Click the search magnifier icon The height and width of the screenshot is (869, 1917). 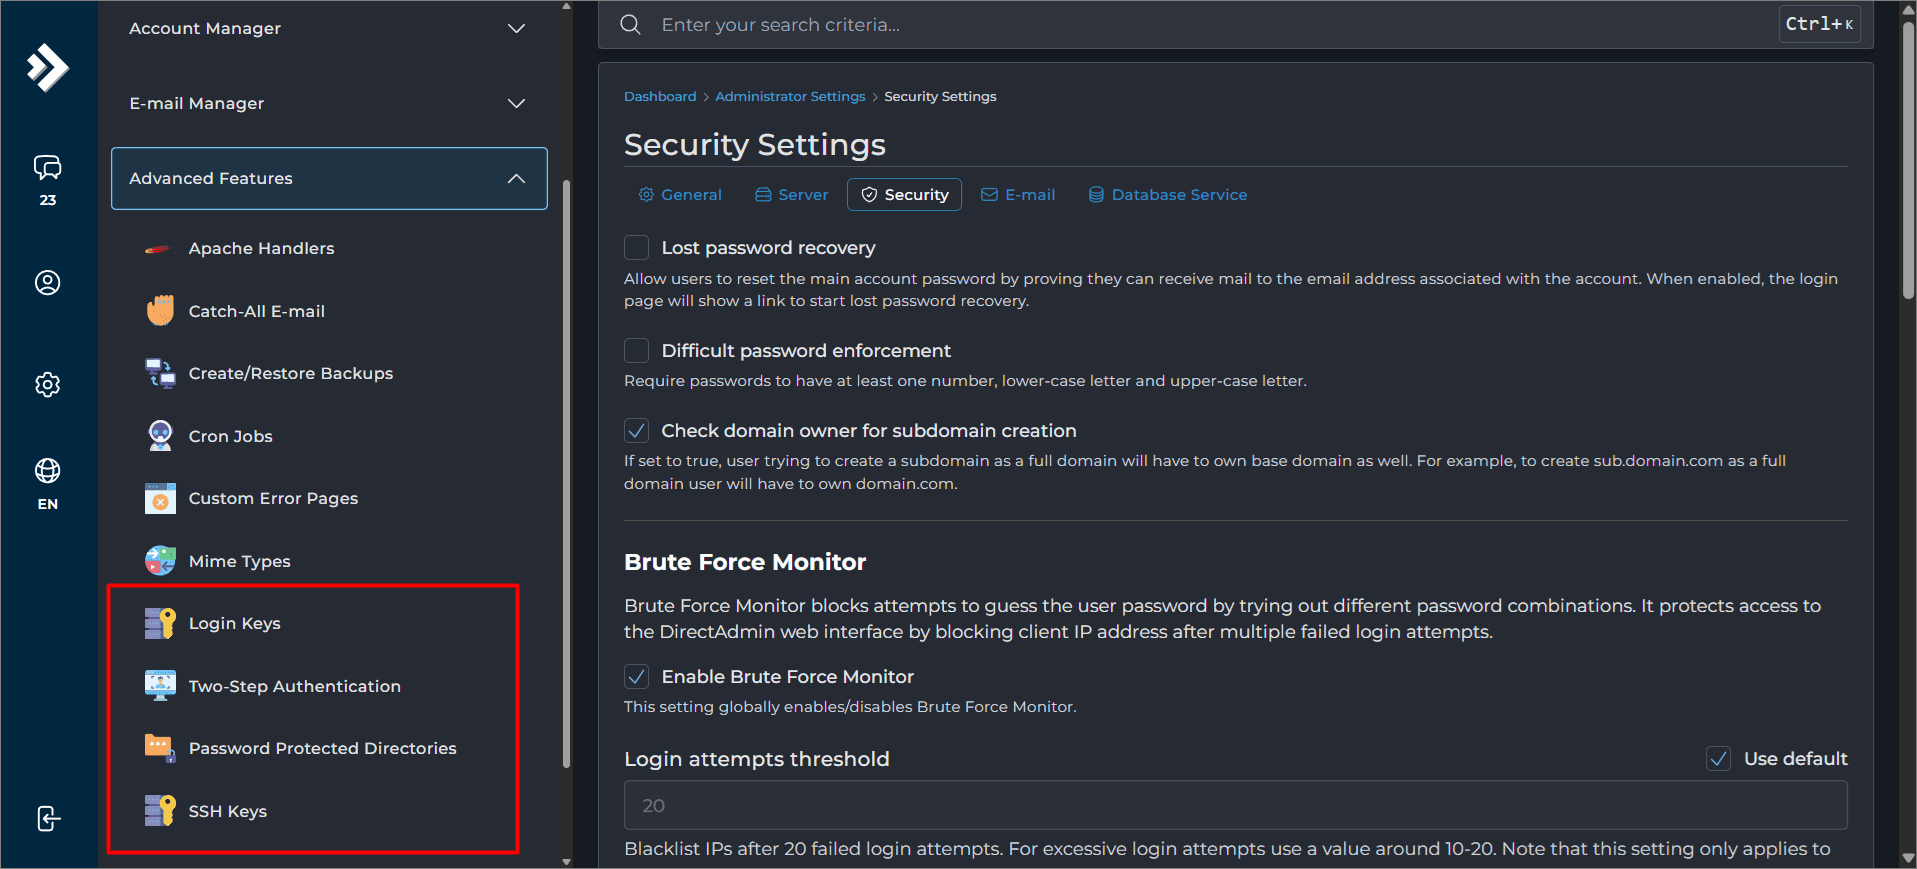click(630, 25)
